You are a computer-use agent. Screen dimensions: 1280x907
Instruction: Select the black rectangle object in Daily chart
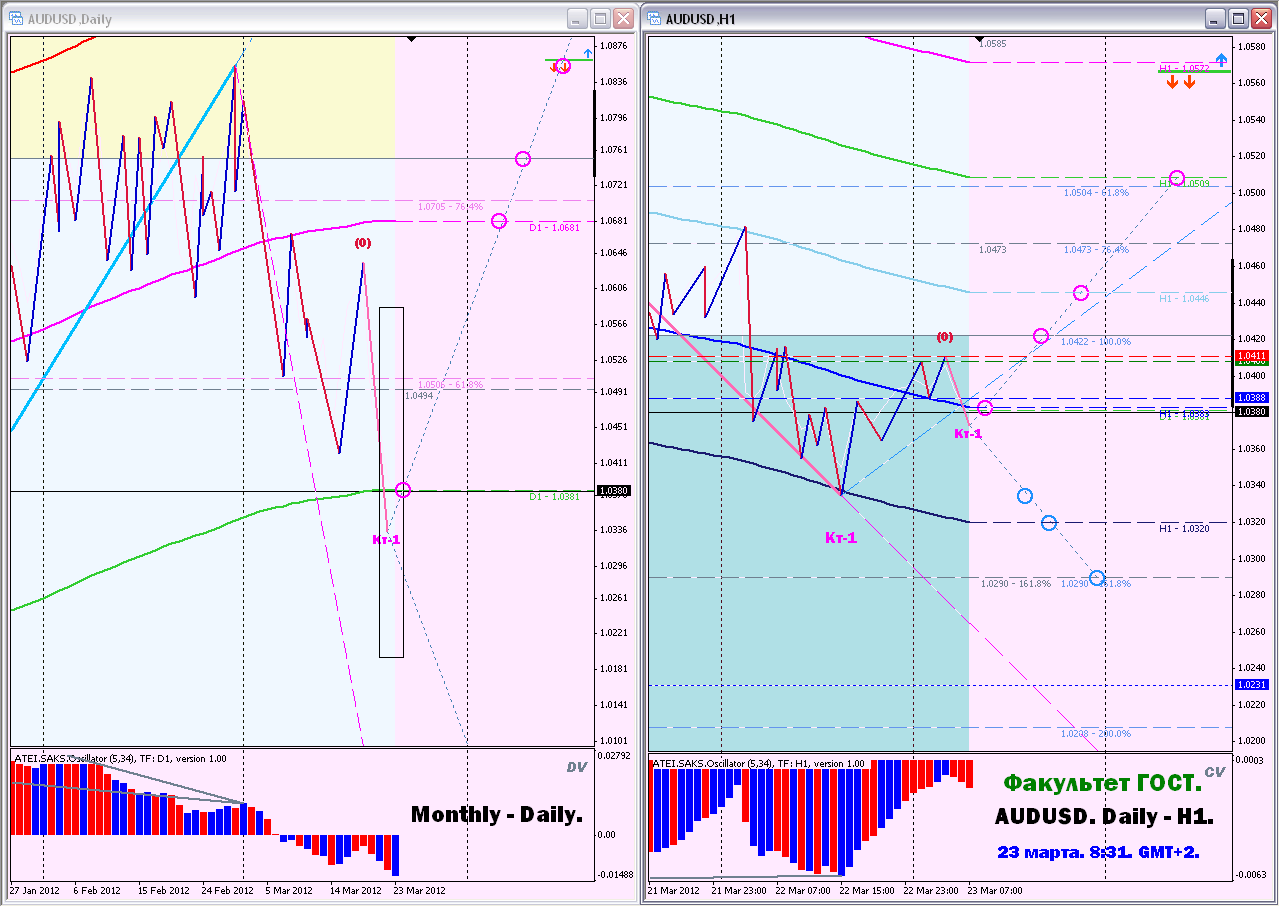pos(391,482)
